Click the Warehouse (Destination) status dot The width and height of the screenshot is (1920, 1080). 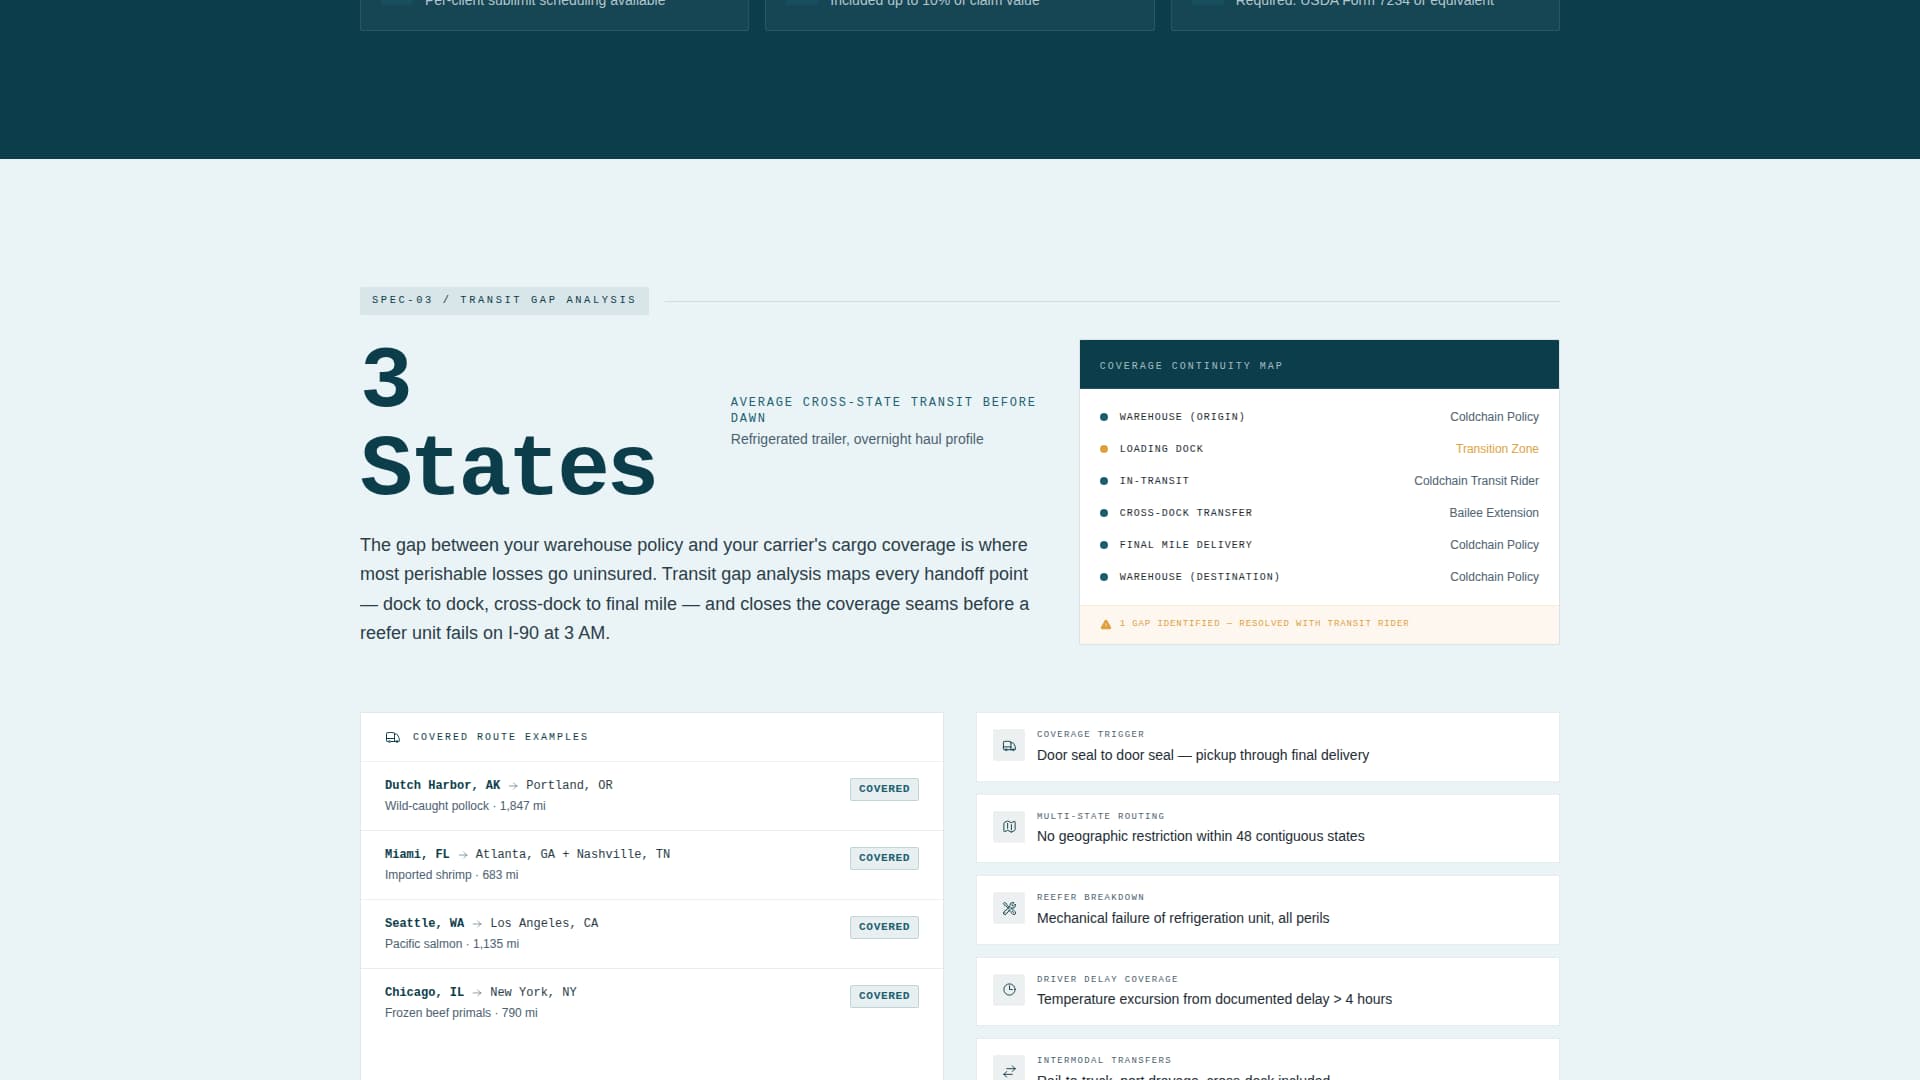(1104, 577)
